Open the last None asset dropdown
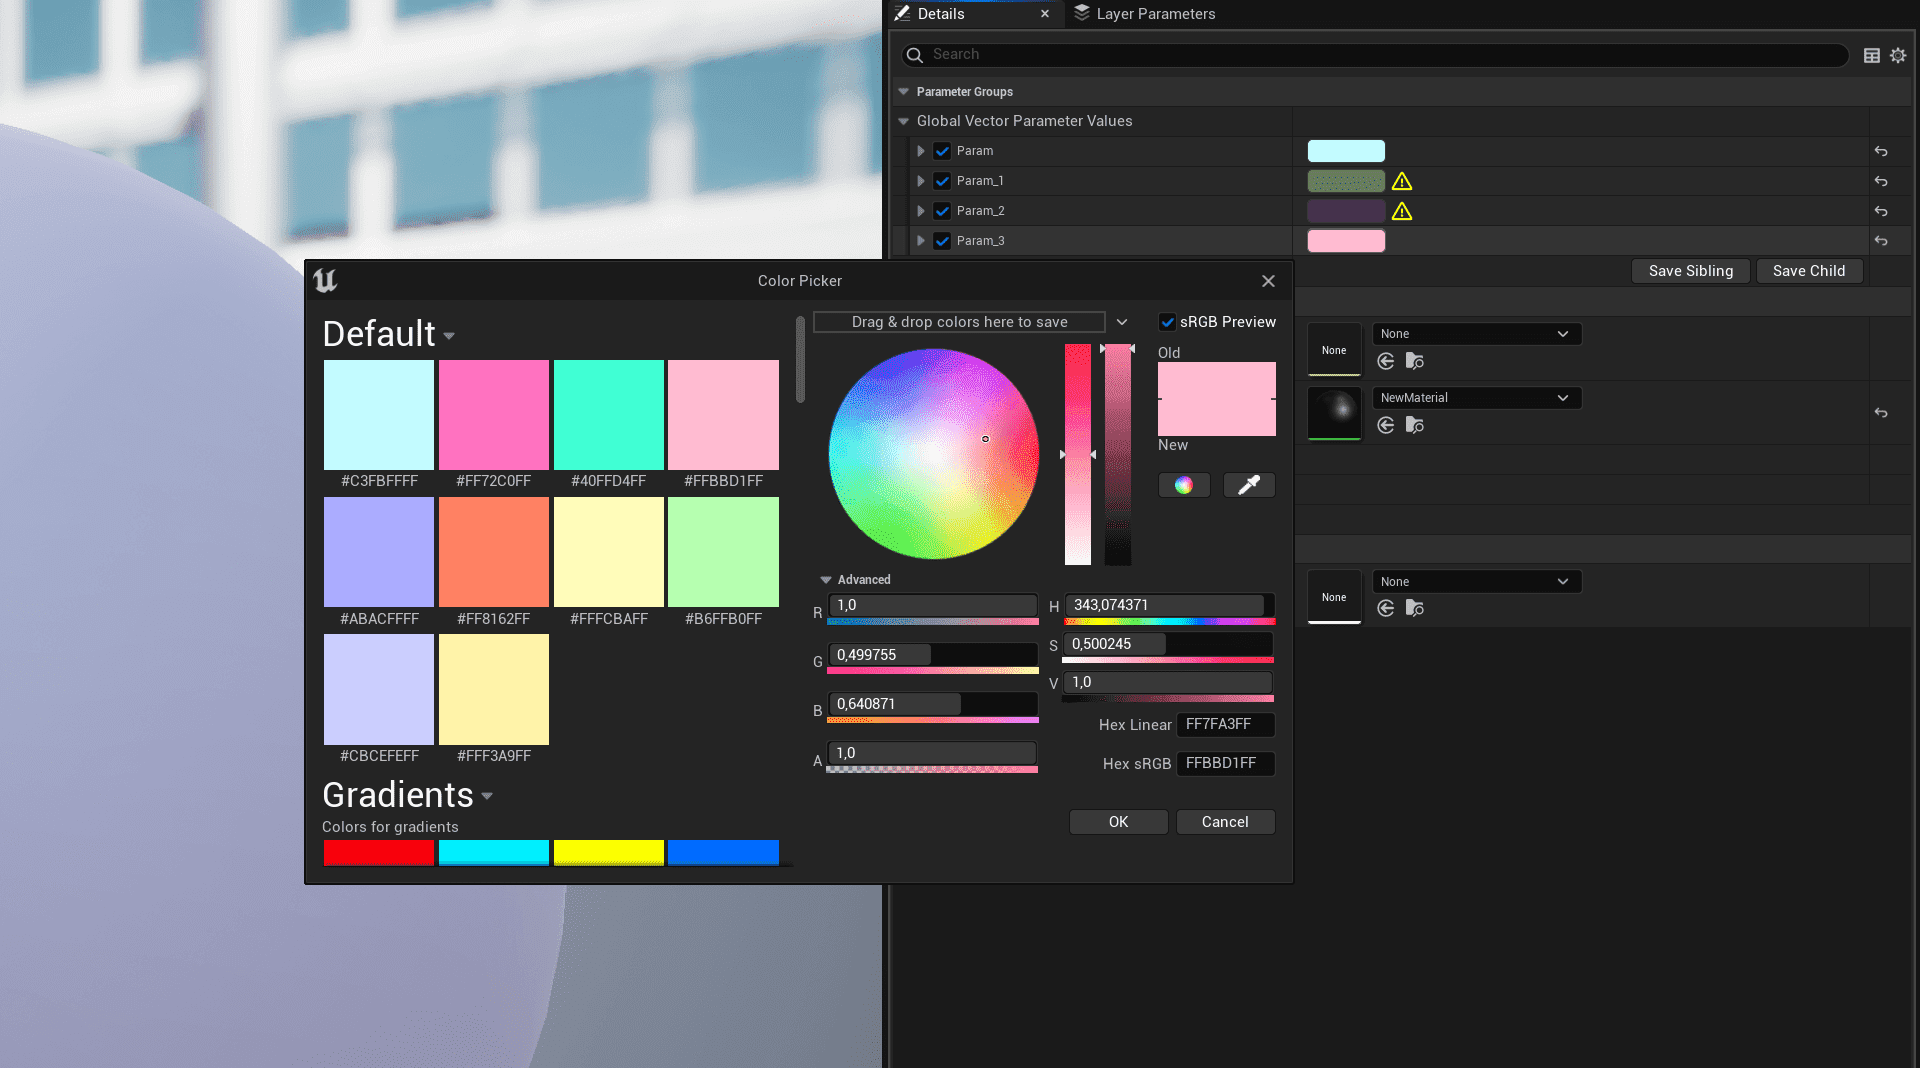The width and height of the screenshot is (1920, 1068). point(1477,582)
